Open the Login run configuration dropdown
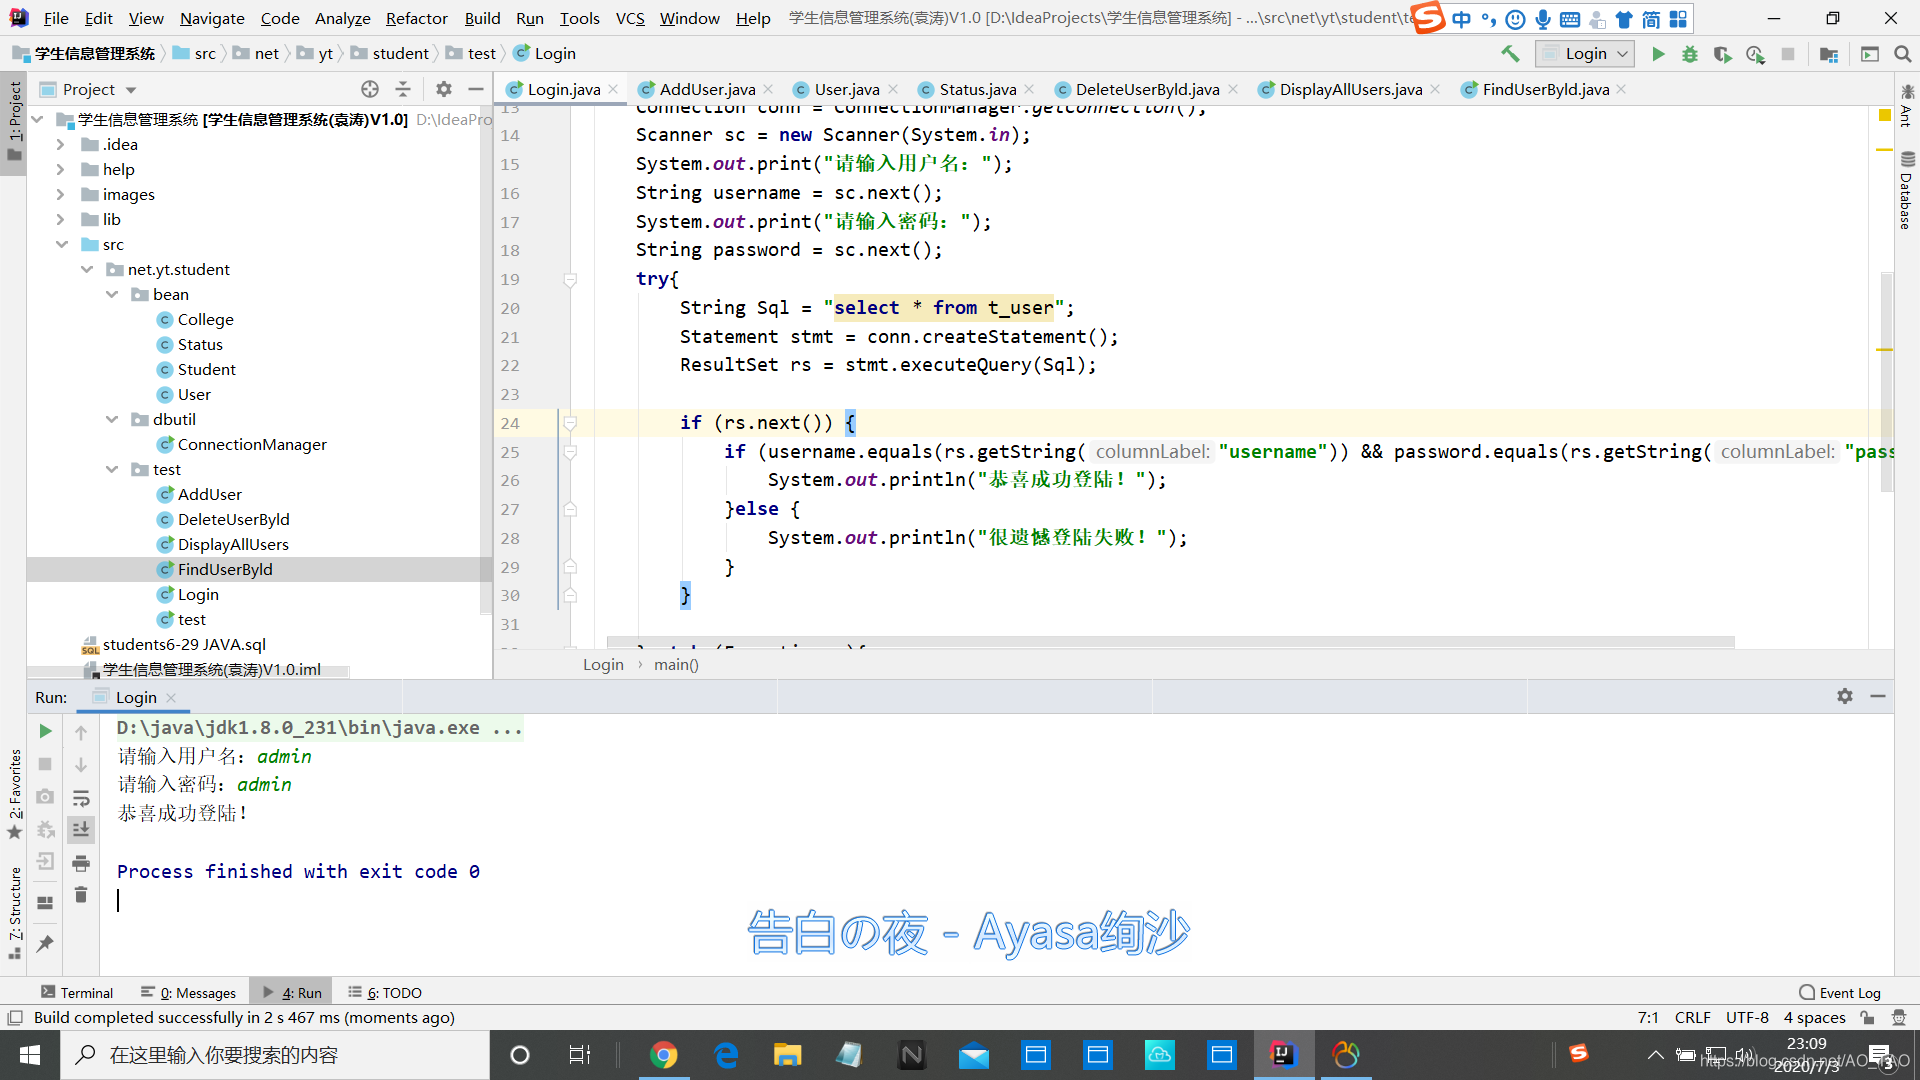 (1586, 54)
